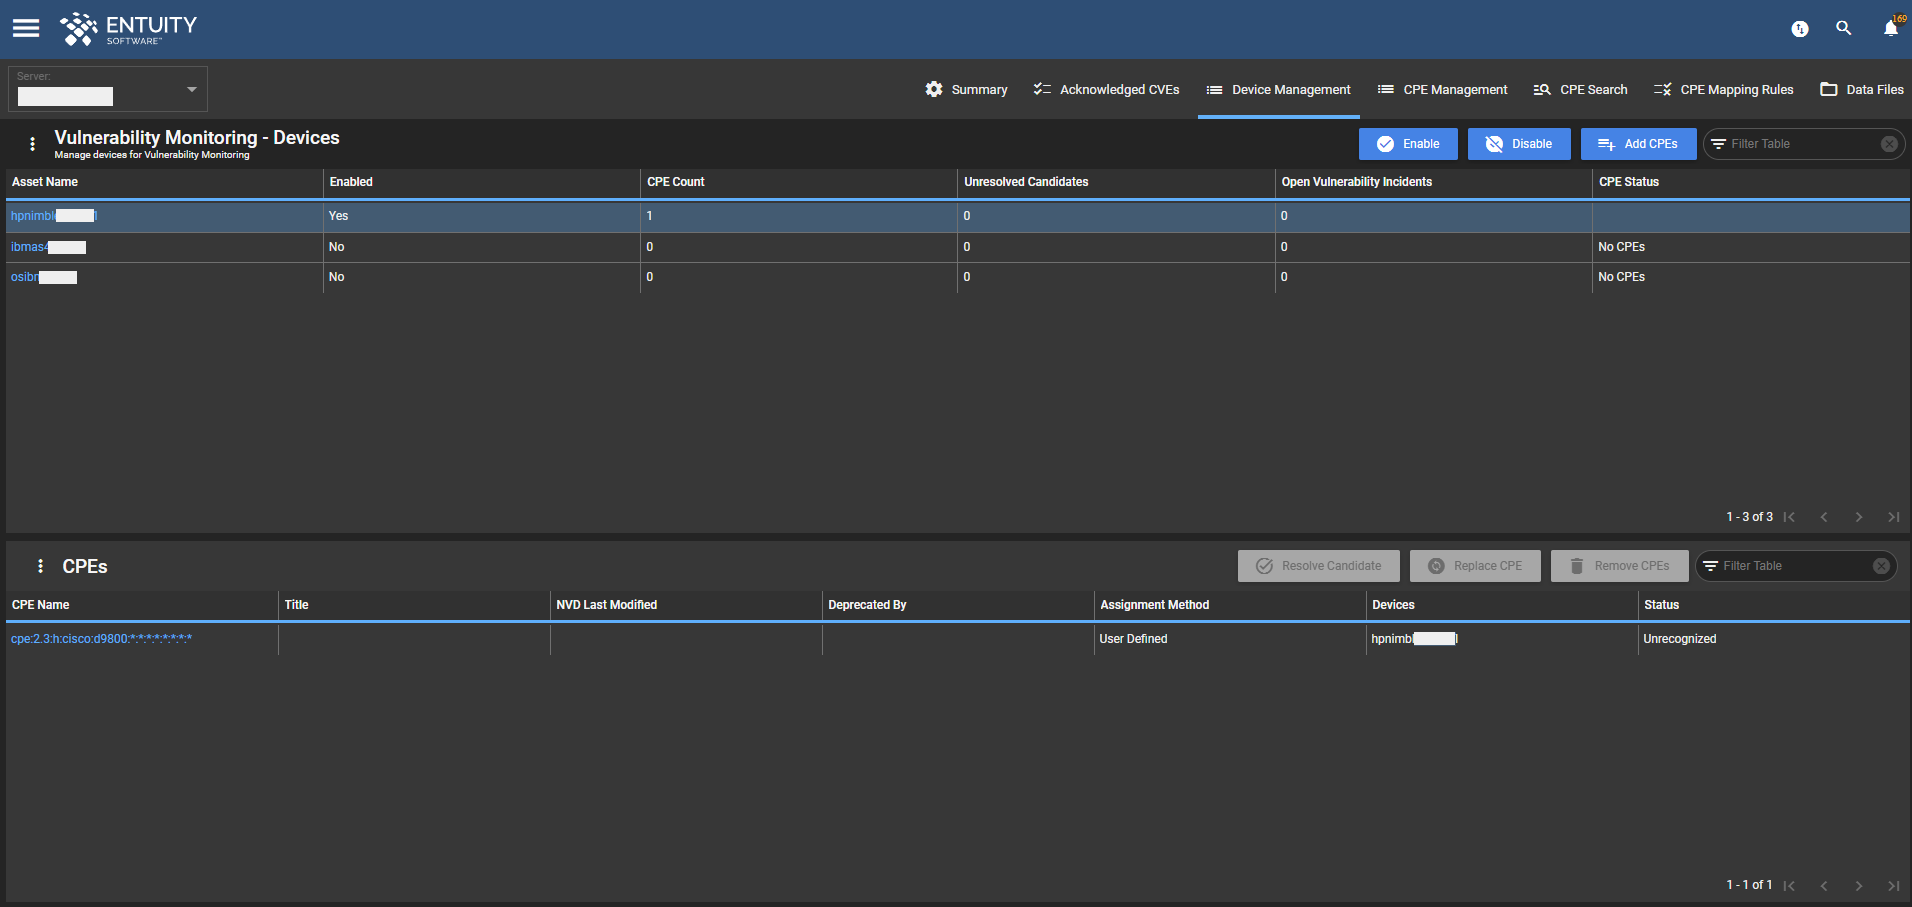Open the Devices panel kebab menu
This screenshot has width=1912, height=907.
pos(33,144)
